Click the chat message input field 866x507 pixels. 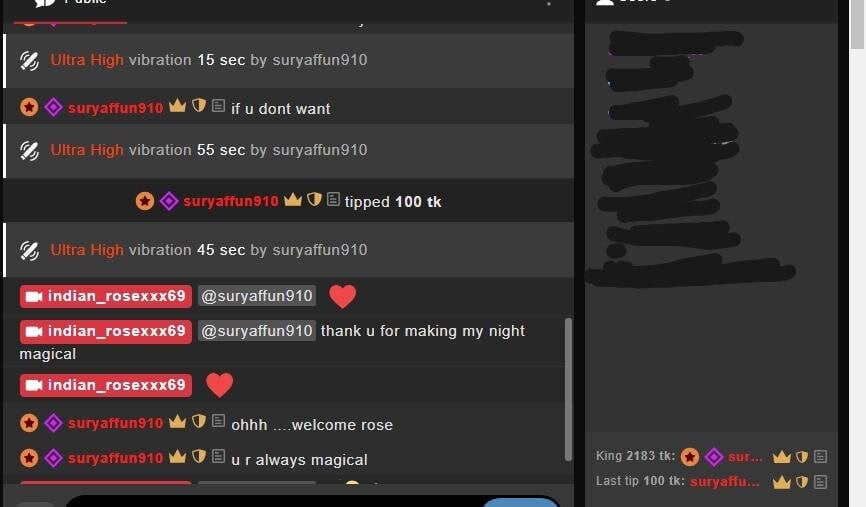point(273,501)
